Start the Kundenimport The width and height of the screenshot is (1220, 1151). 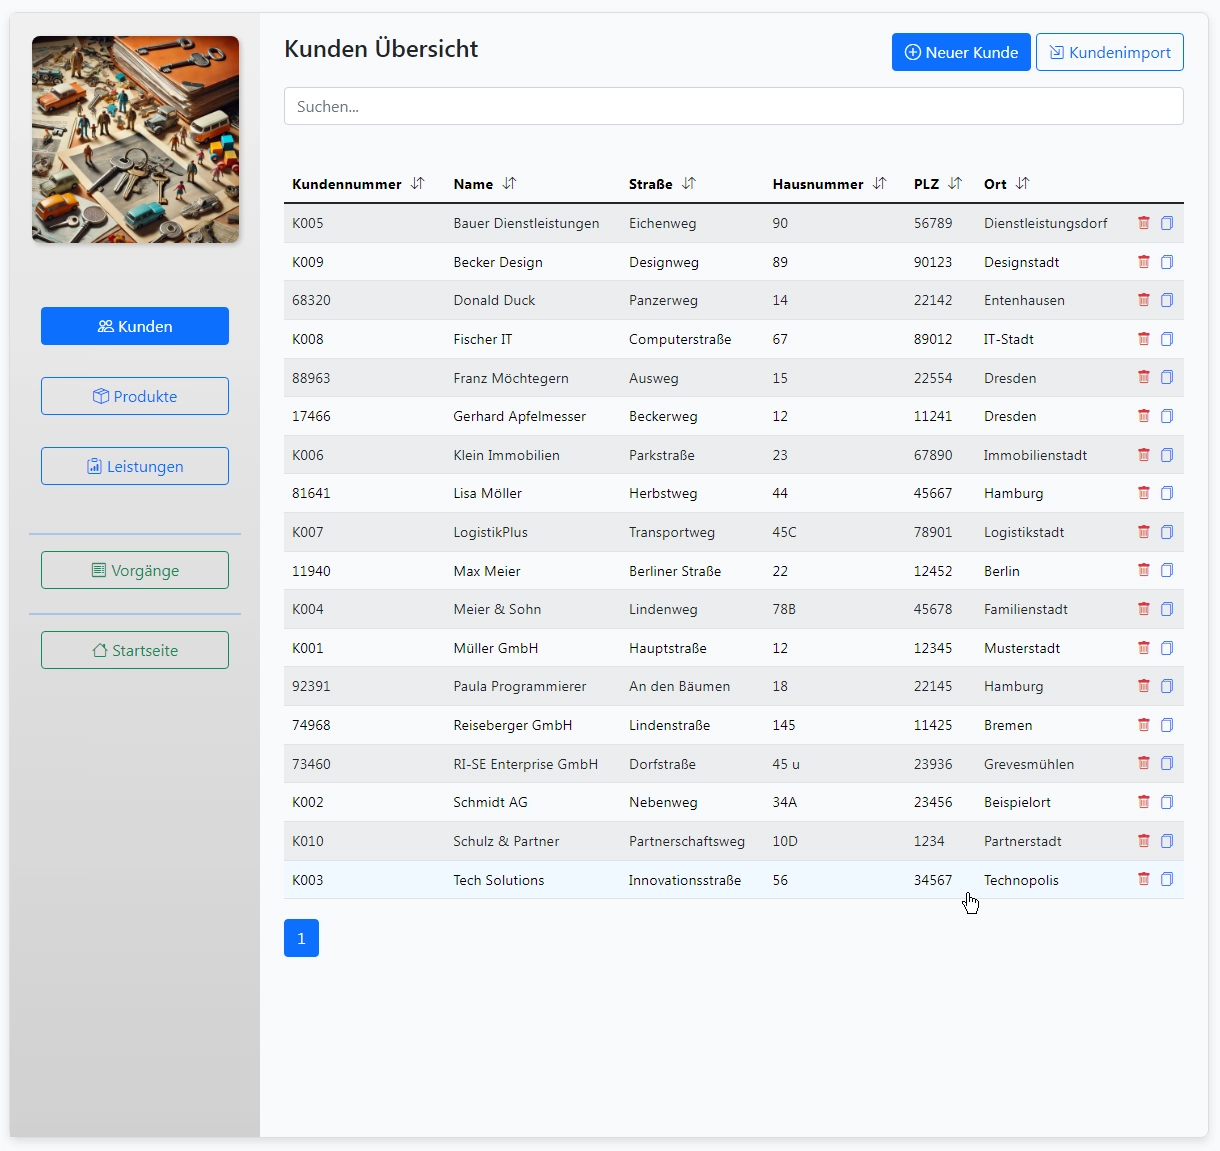(x=1109, y=52)
